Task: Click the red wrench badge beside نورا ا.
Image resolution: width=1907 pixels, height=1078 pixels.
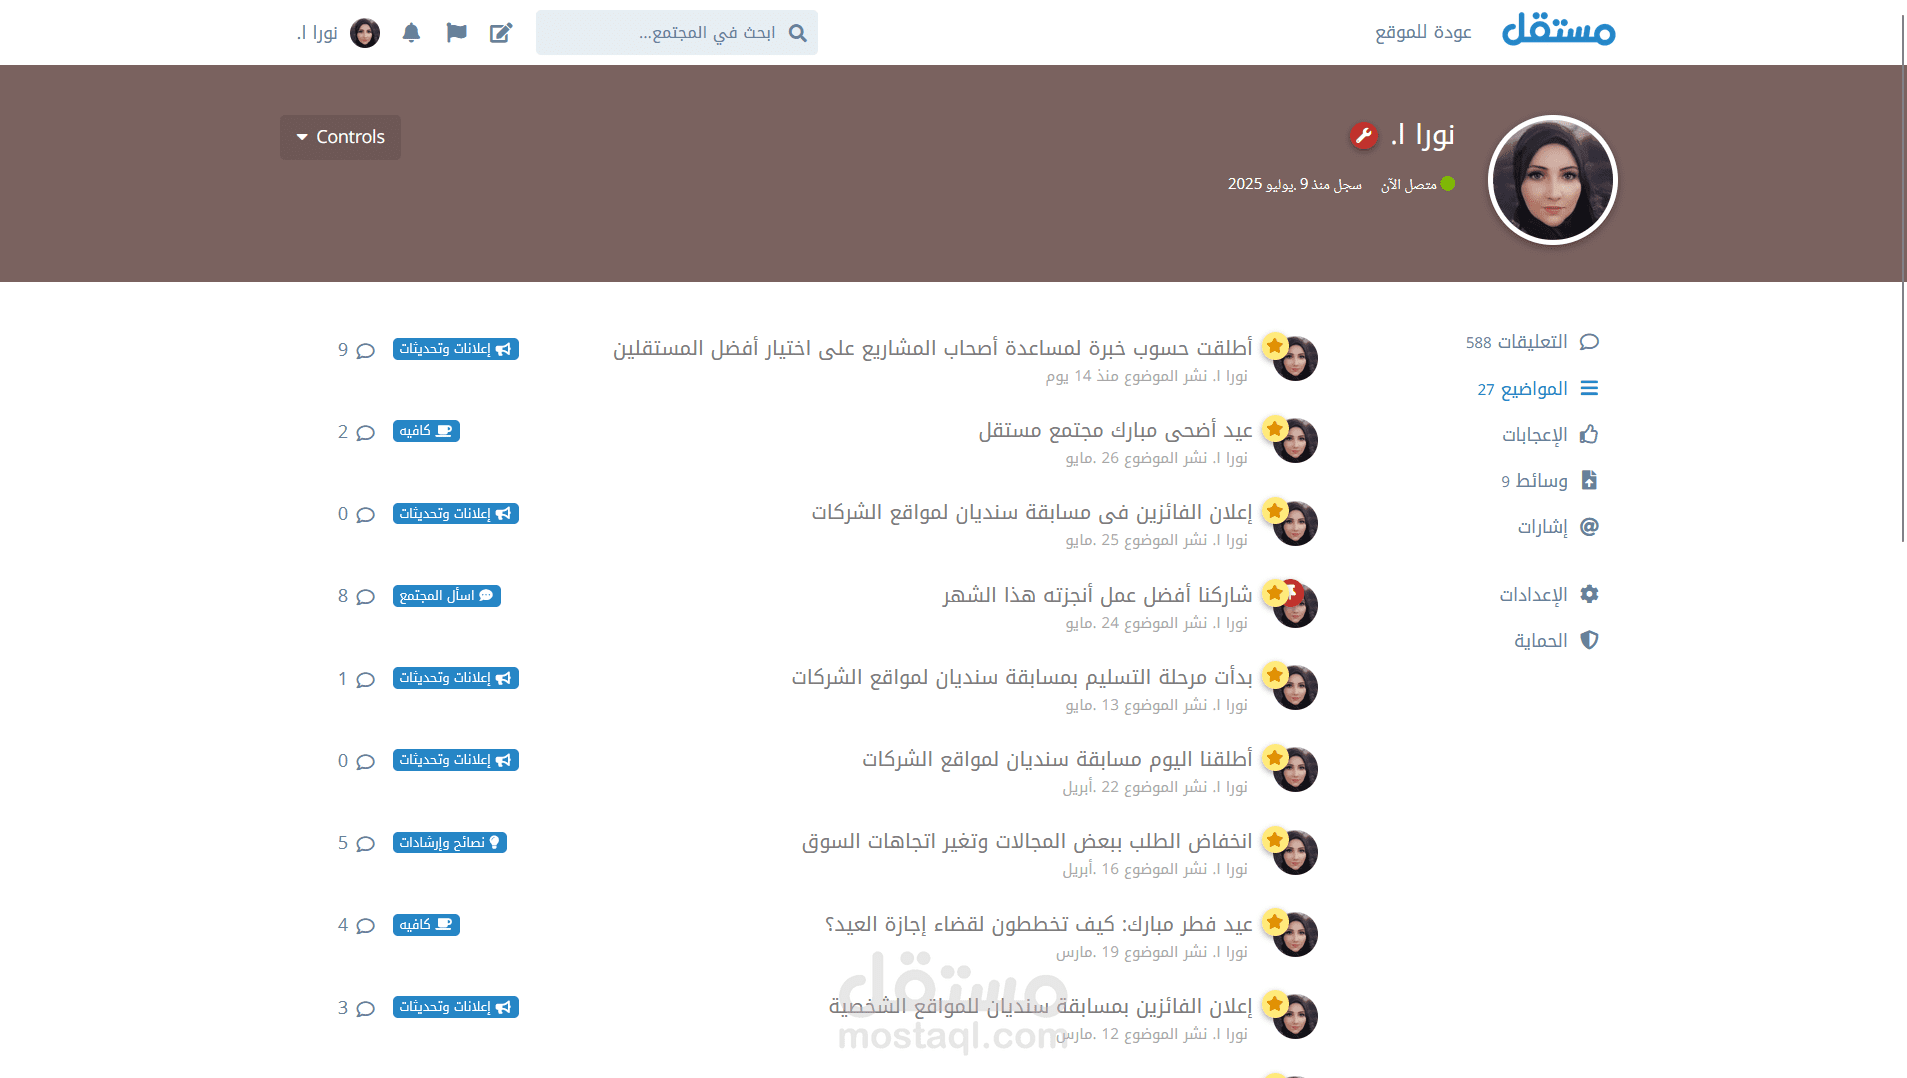Action: pyautogui.click(x=1363, y=135)
